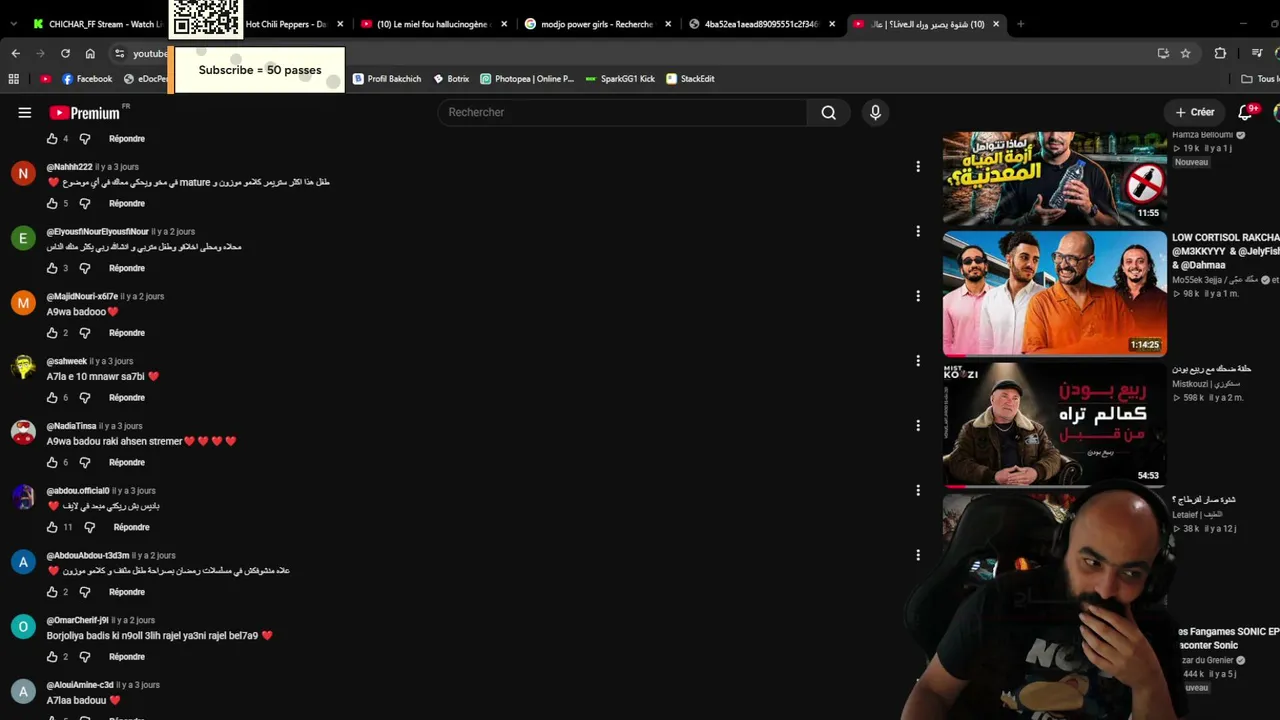Open the browser extensions puzzle icon

pyautogui.click(x=1220, y=53)
